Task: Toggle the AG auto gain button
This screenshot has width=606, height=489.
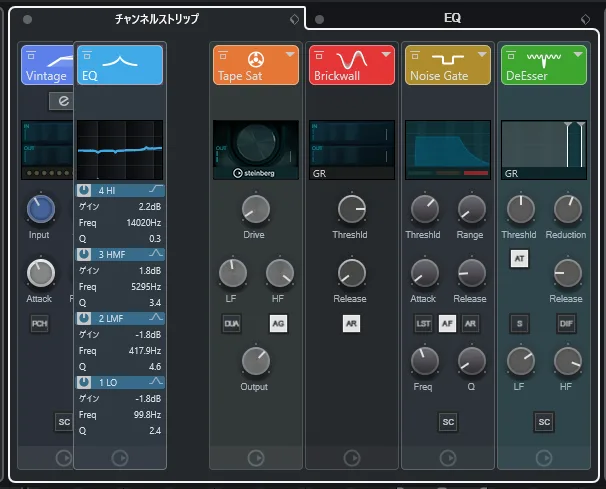Action: point(278,324)
